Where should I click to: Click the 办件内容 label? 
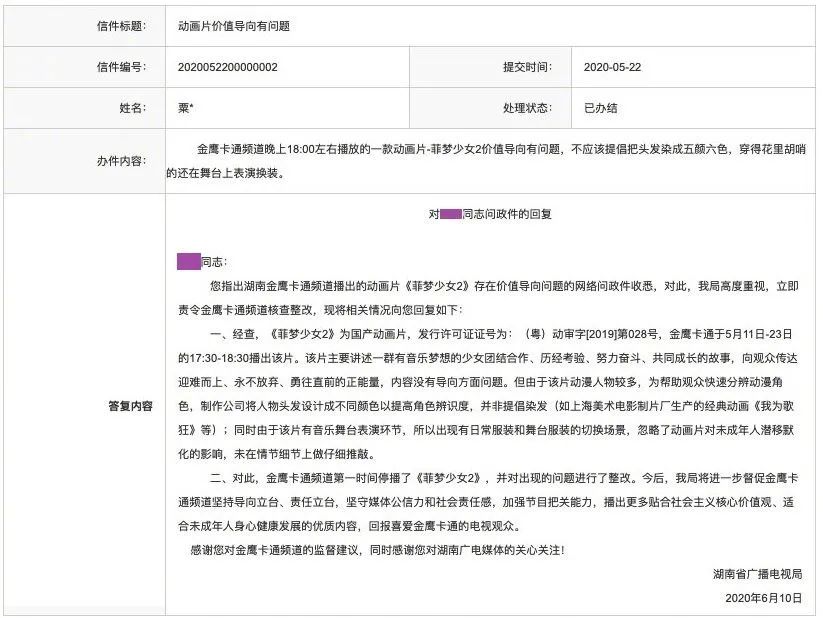pyautogui.click(x=121, y=161)
